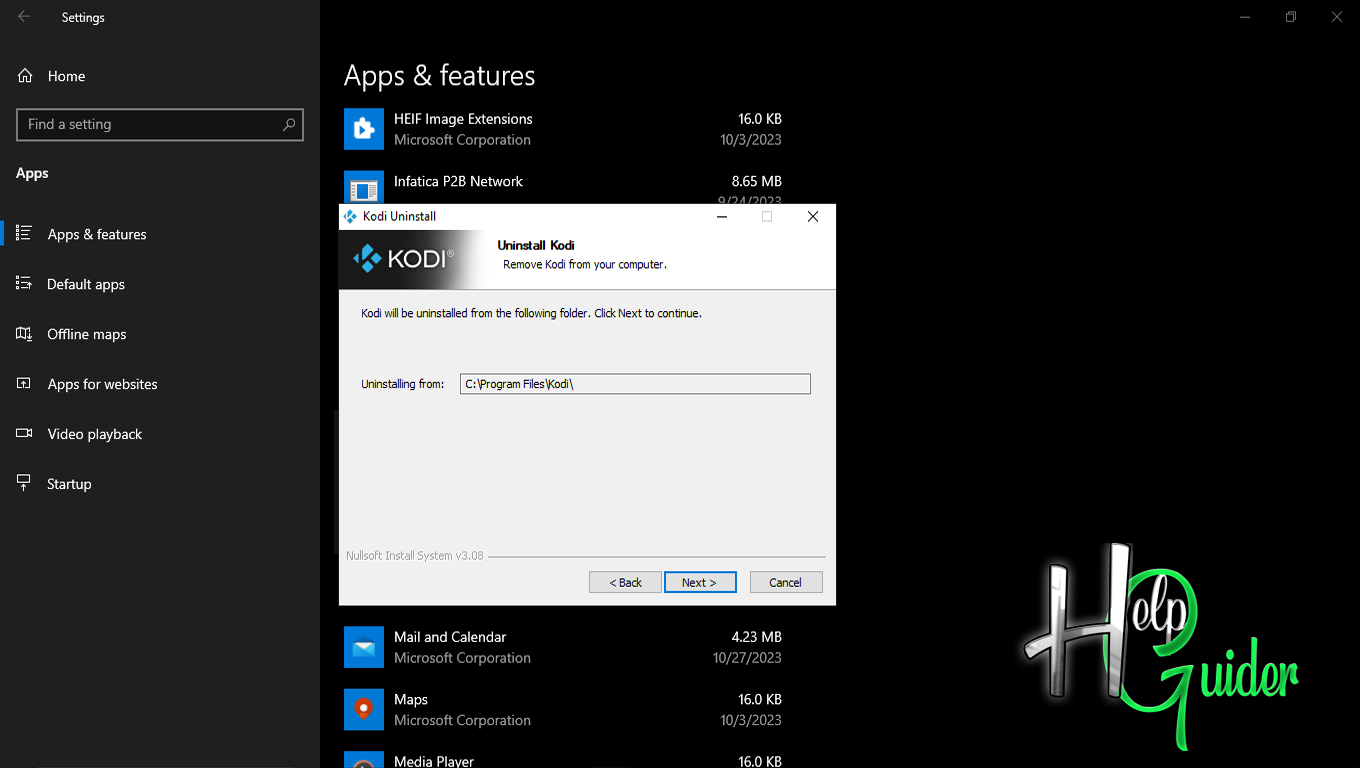Close the Kodi Uninstall dialog
Image resolution: width=1360 pixels, height=768 pixels.
coord(813,216)
